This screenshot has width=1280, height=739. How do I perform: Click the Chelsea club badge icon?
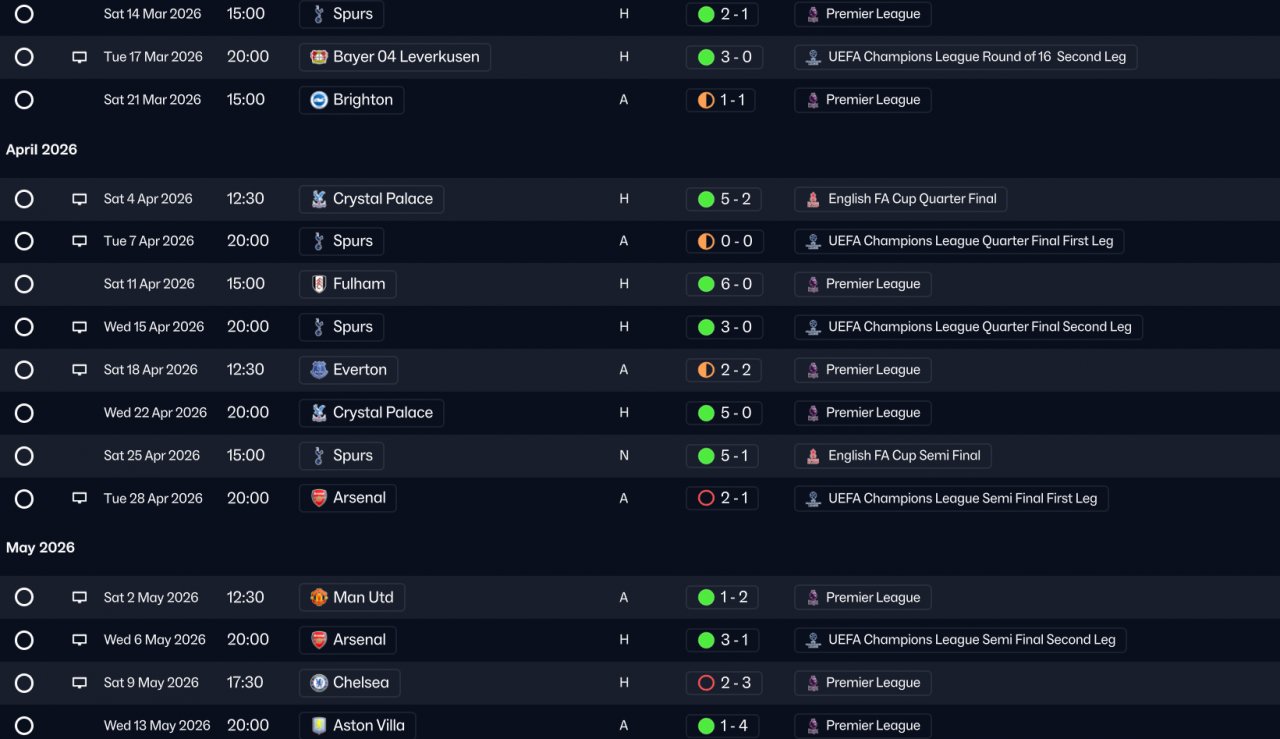click(319, 683)
